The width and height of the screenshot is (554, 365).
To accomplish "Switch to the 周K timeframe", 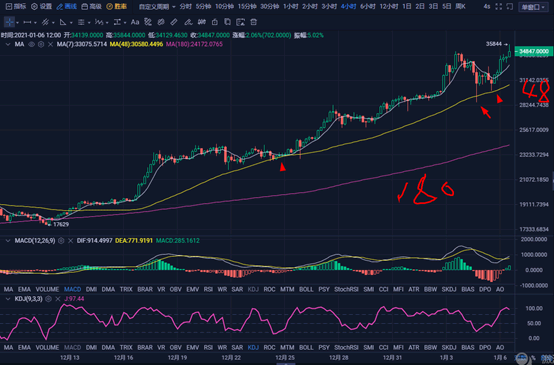I will [460, 6].
